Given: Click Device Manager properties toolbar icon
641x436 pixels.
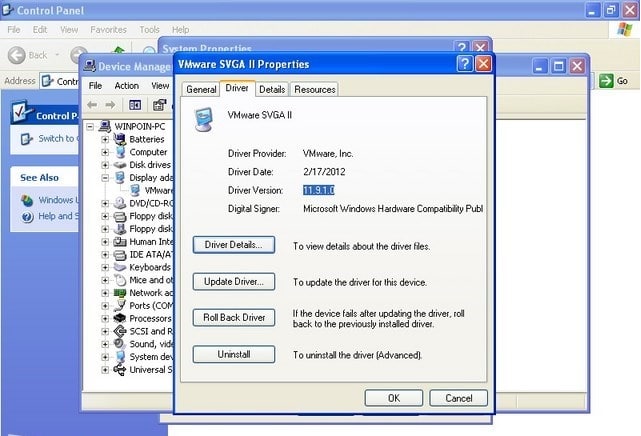Looking at the screenshot, I should (x=159, y=105).
